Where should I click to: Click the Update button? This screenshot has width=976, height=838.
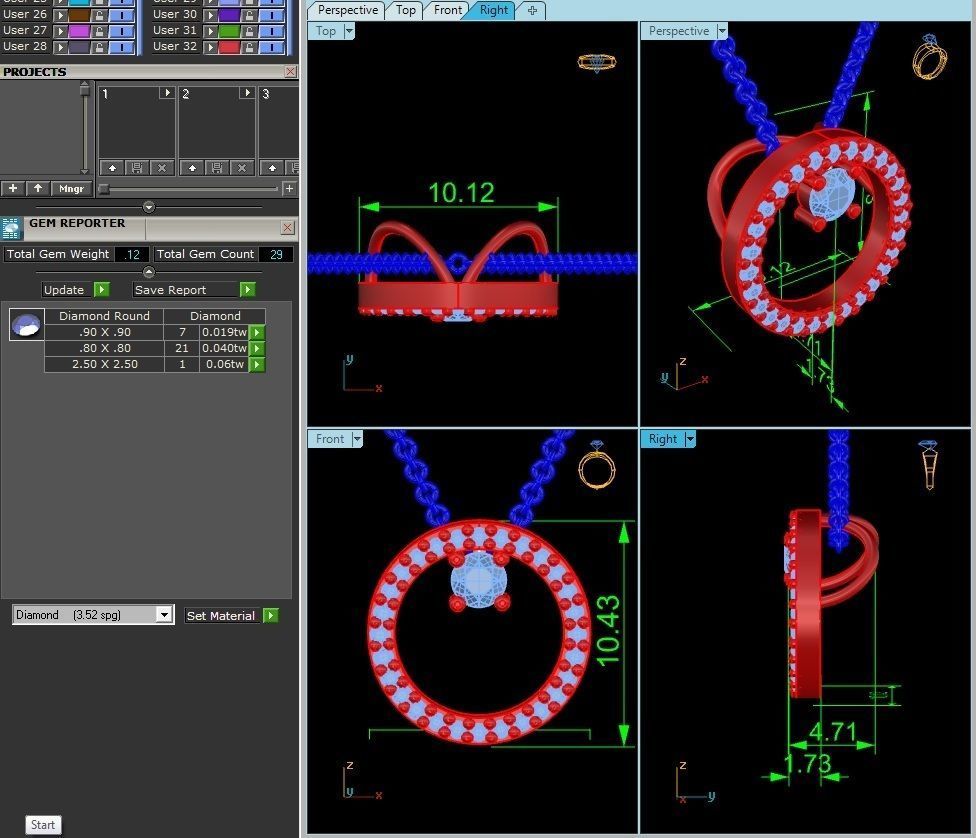pyautogui.click(x=67, y=290)
